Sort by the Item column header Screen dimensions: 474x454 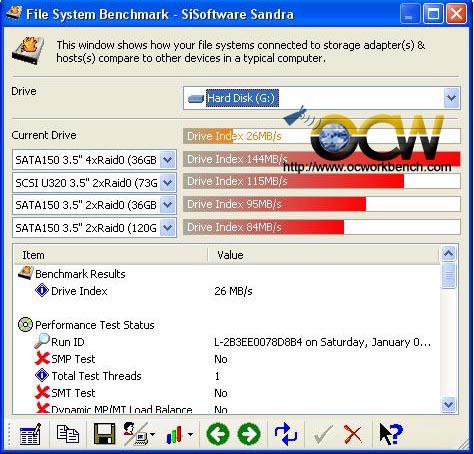tap(111, 255)
